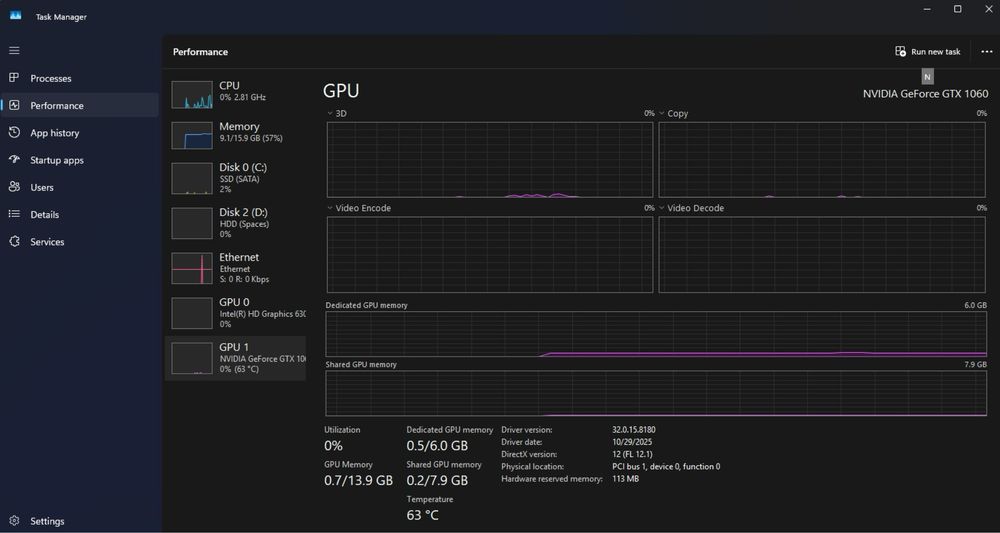Click the 0.7/13.9 GB GPU Memory value

pos(358,480)
